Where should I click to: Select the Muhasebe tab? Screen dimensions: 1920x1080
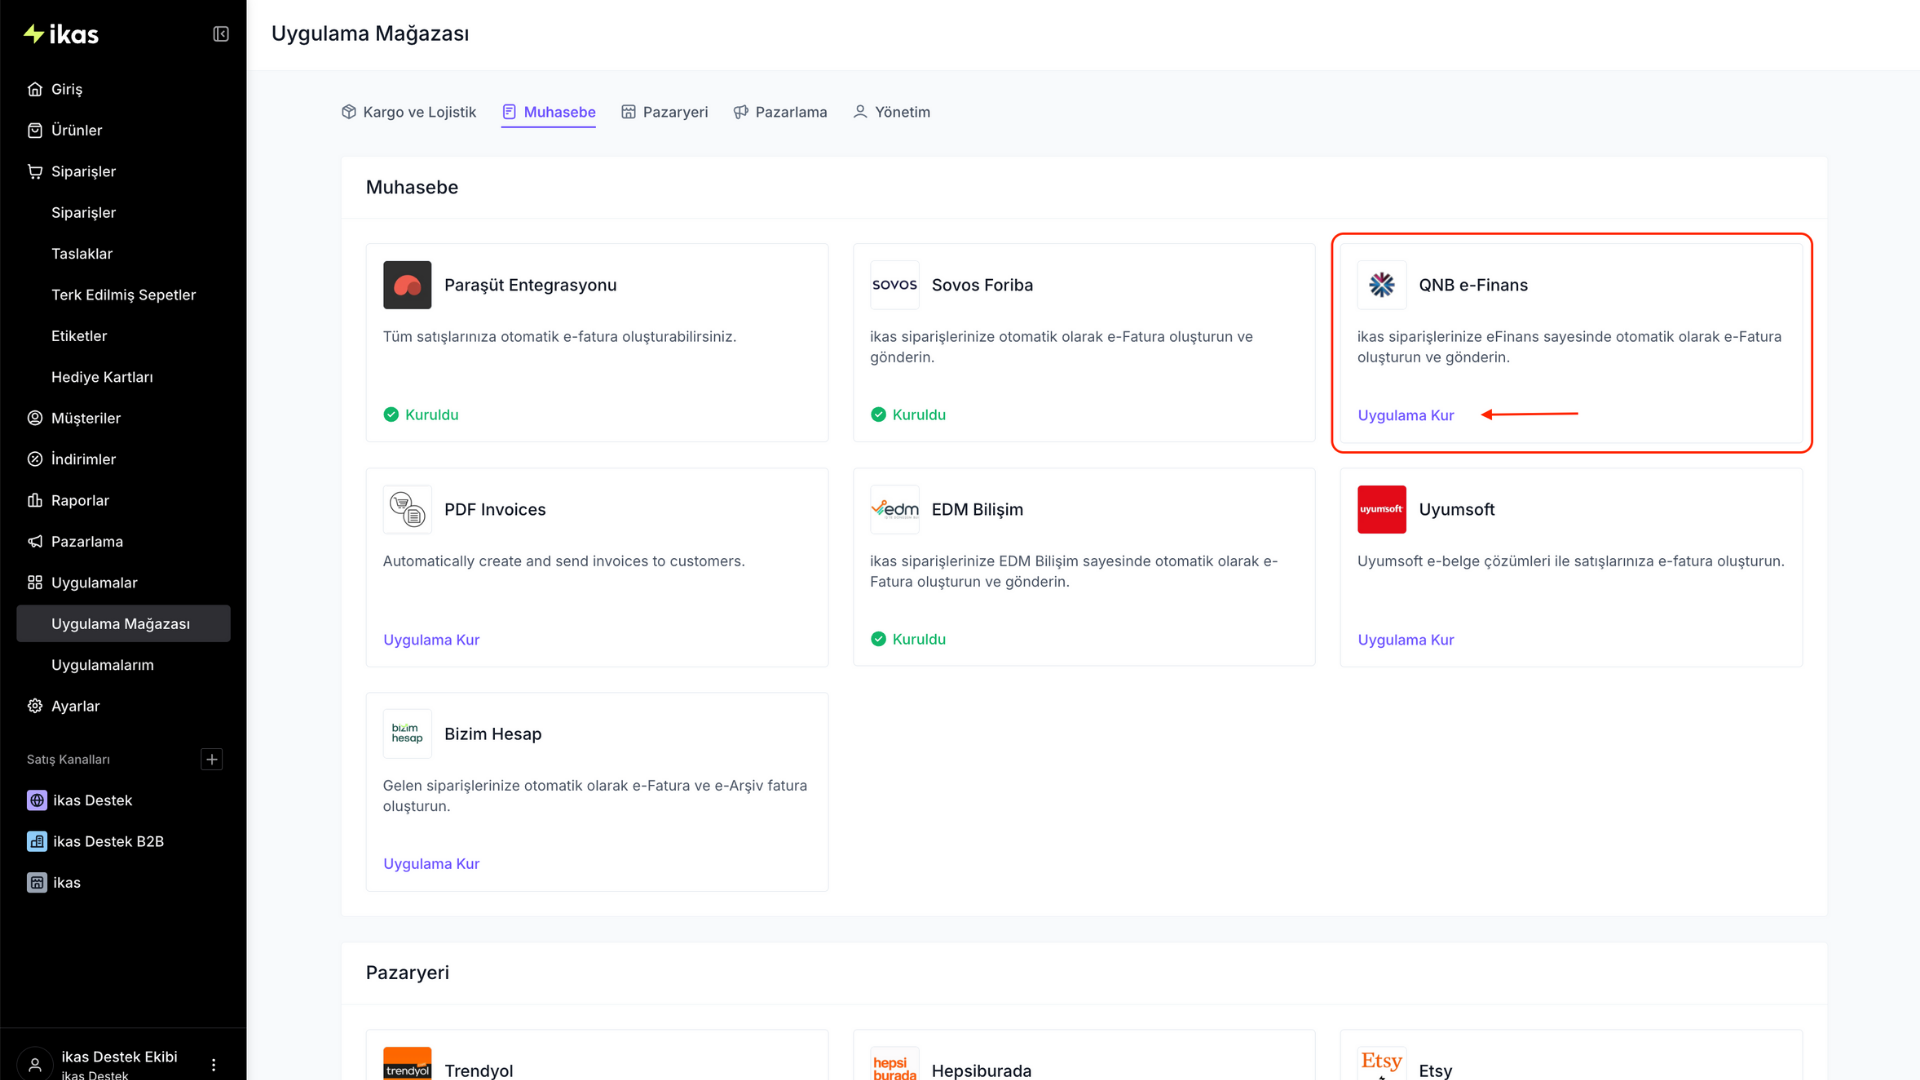[549, 112]
